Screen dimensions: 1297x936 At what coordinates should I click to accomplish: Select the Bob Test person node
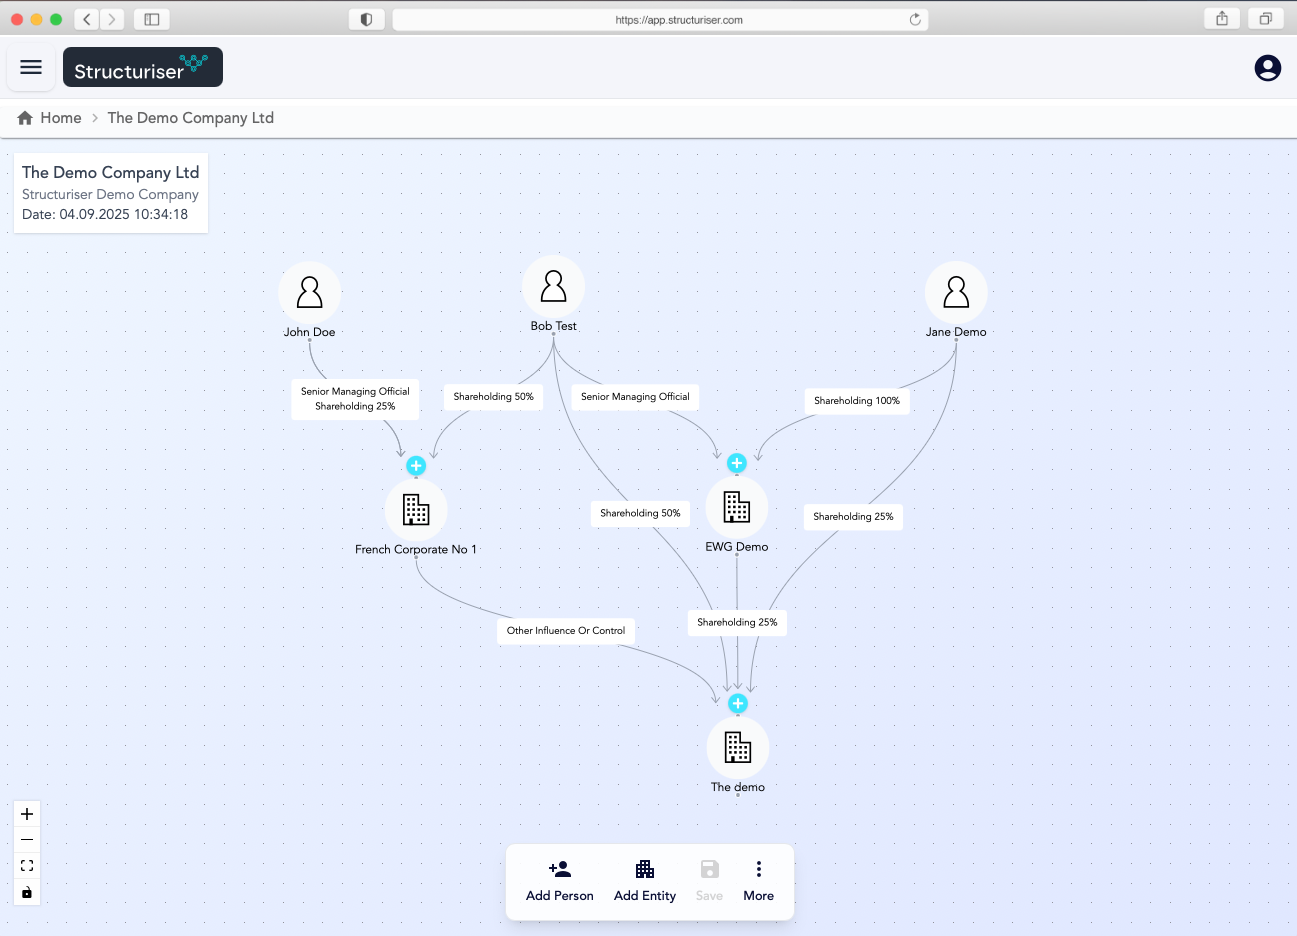click(553, 287)
